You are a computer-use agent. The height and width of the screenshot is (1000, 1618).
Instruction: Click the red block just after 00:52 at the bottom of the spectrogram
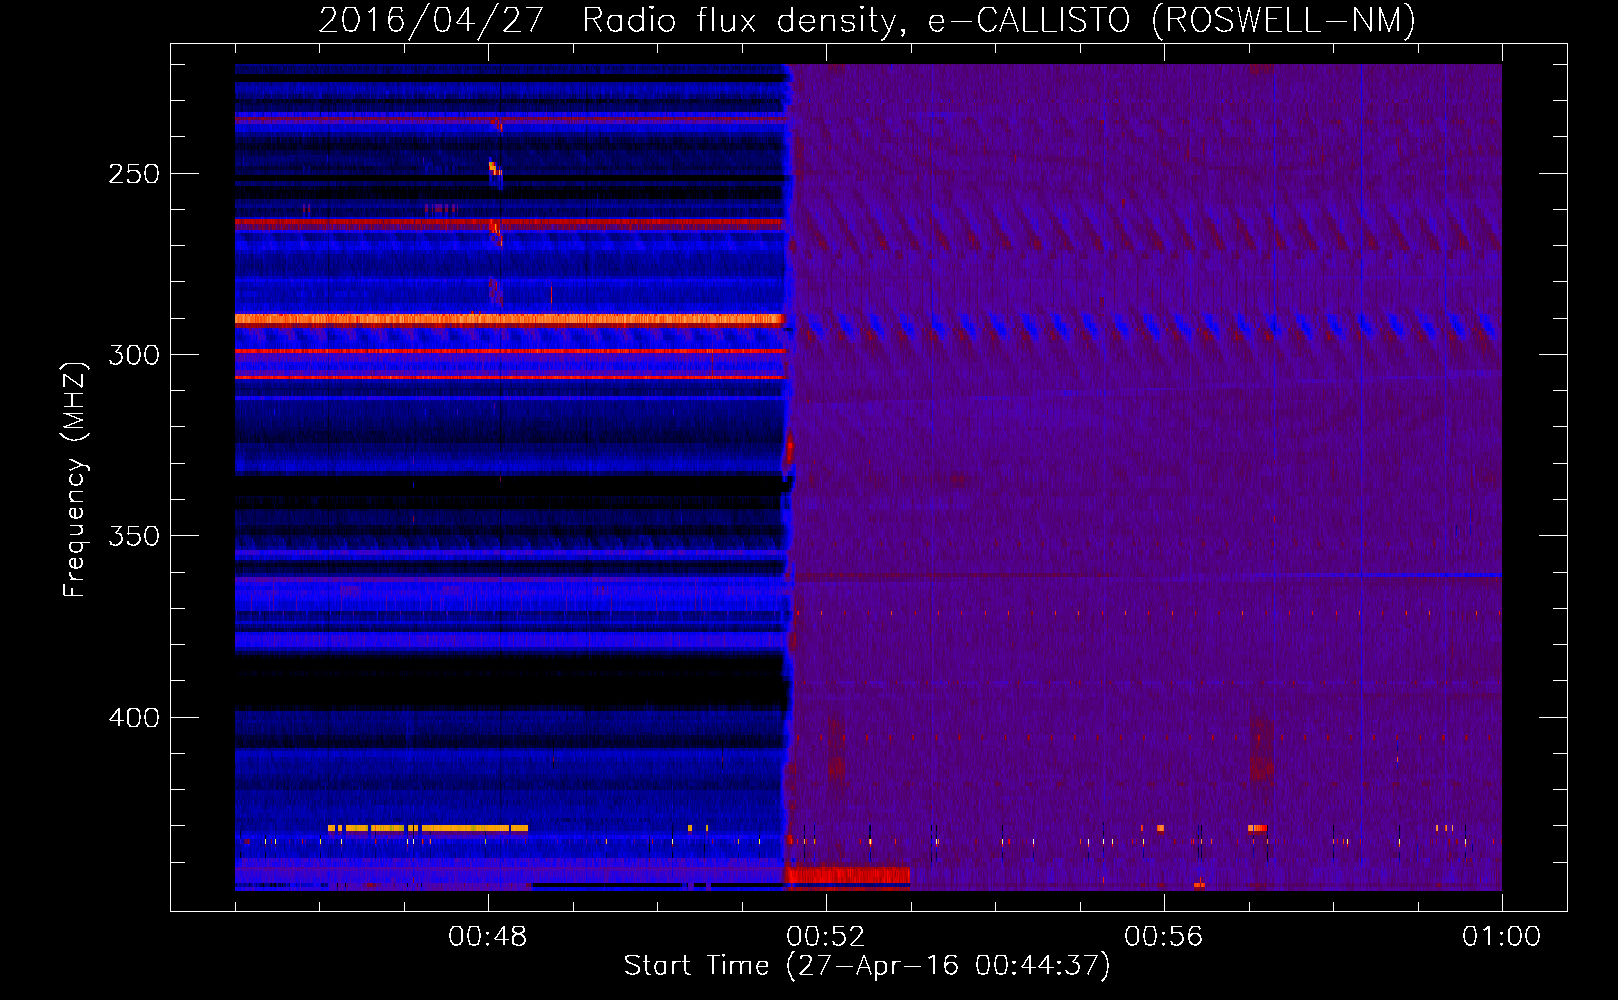click(847, 876)
